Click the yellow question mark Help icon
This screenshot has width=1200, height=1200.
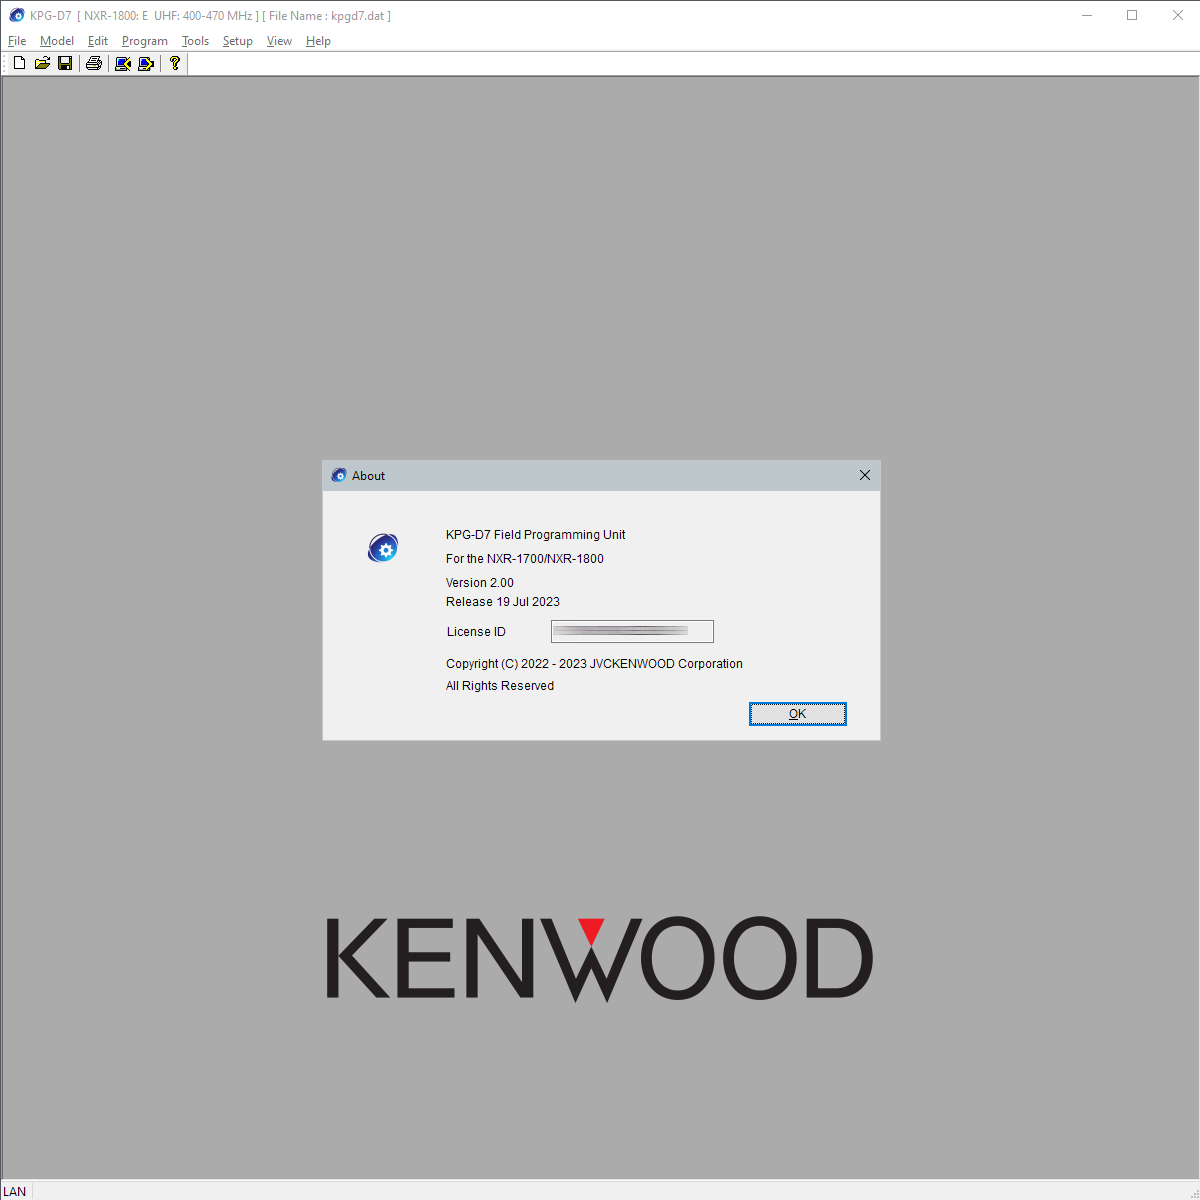(175, 63)
